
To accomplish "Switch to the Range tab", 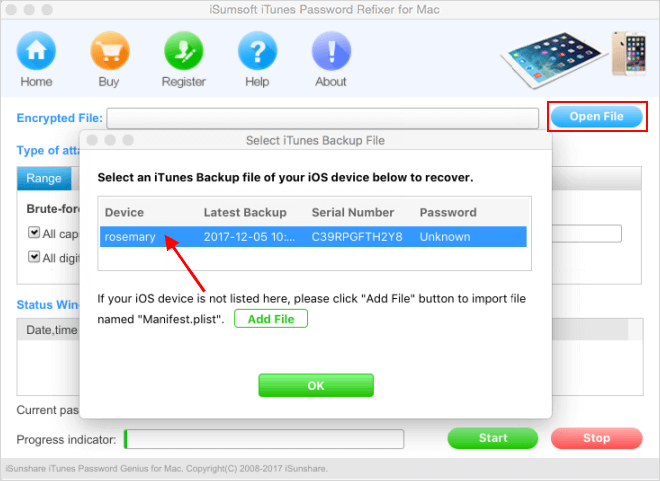I will (x=44, y=178).
